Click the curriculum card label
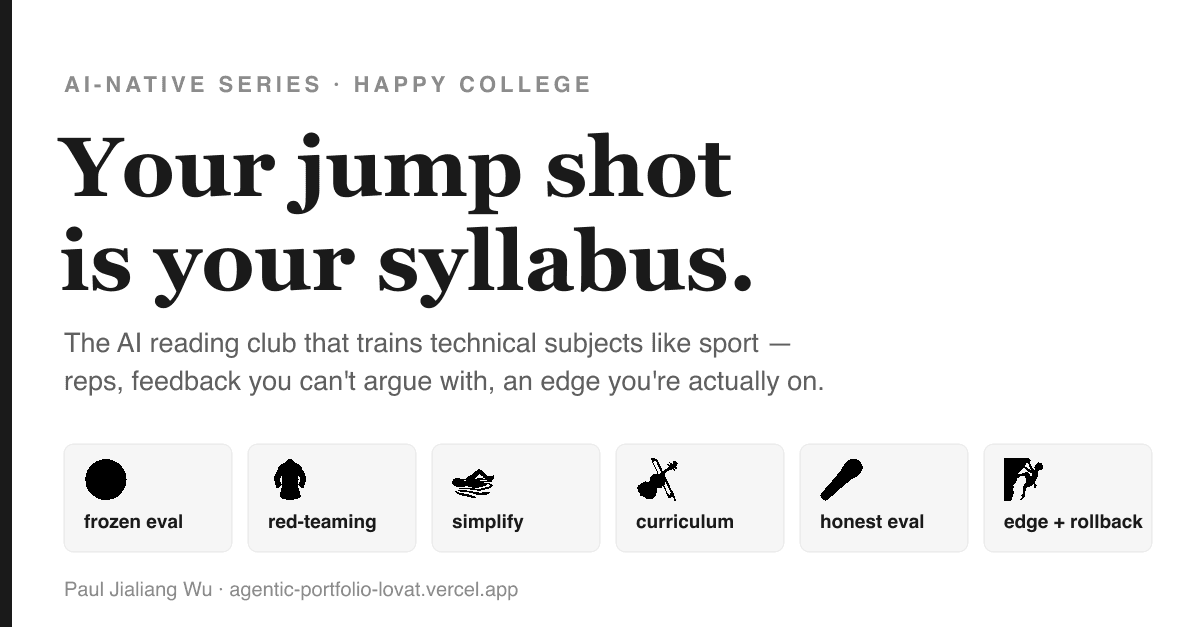 pyautogui.click(x=685, y=522)
